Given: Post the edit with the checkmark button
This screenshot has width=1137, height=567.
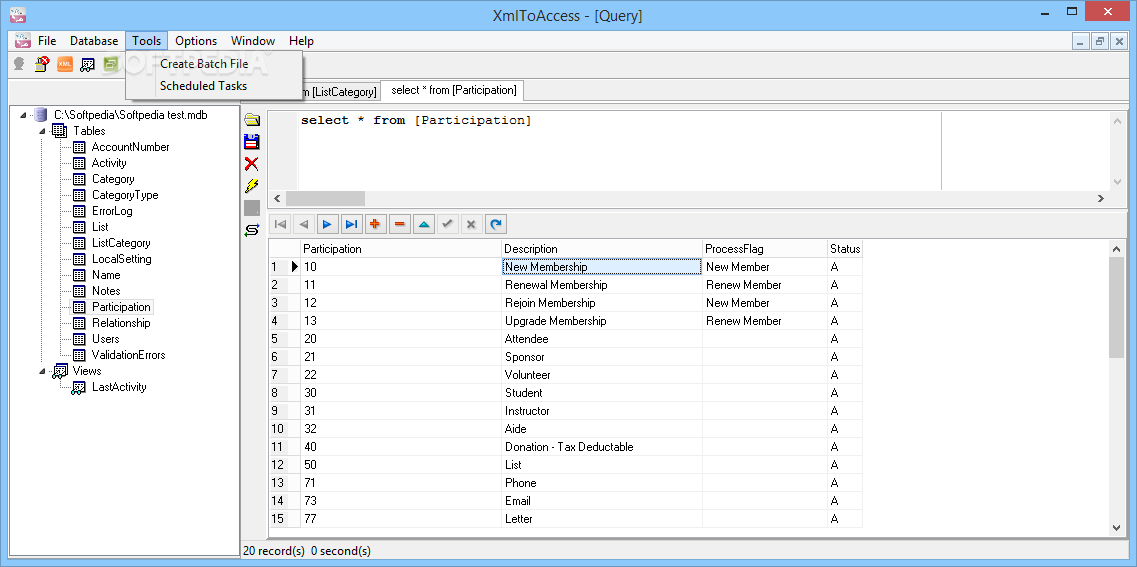Looking at the screenshot, I should 447,224.
